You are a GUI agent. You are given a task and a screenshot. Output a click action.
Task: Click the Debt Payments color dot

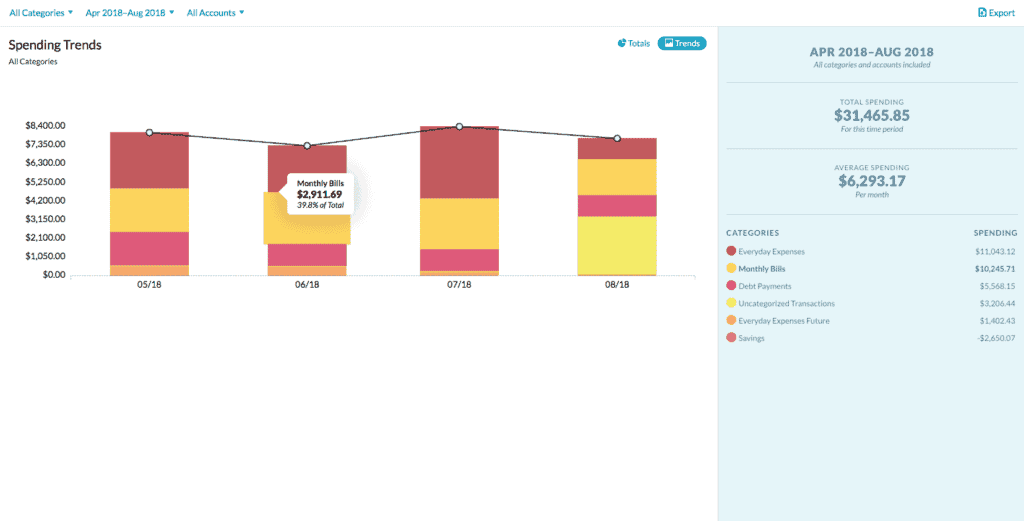point(731,285)
